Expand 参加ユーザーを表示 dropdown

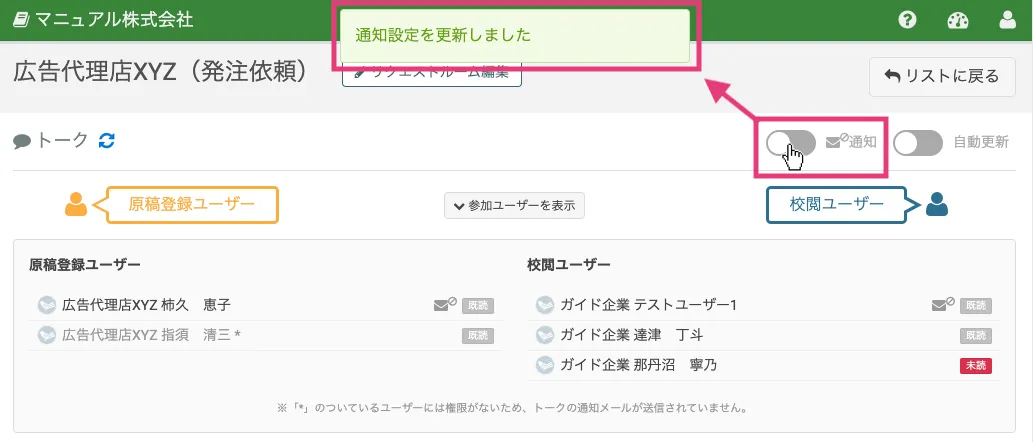pyautogui.click(x=514, y=206)
